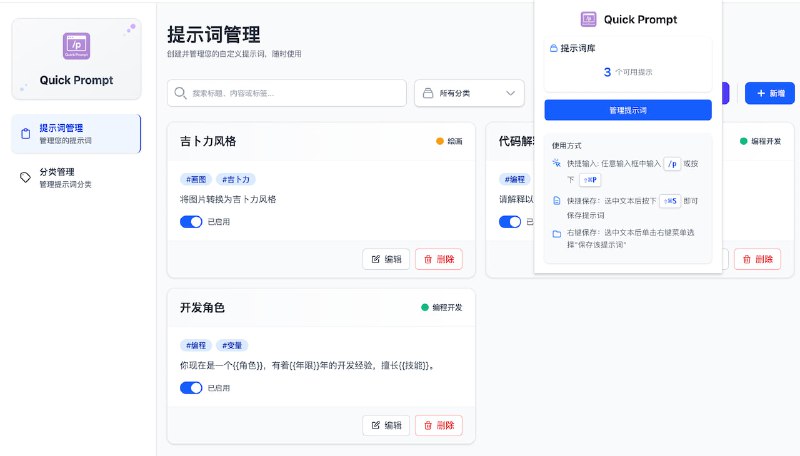The image size is (800, 456).
Task: Click the Quick Prompt logo in popup
Action: pyautogui.click(x=590, y=19)
